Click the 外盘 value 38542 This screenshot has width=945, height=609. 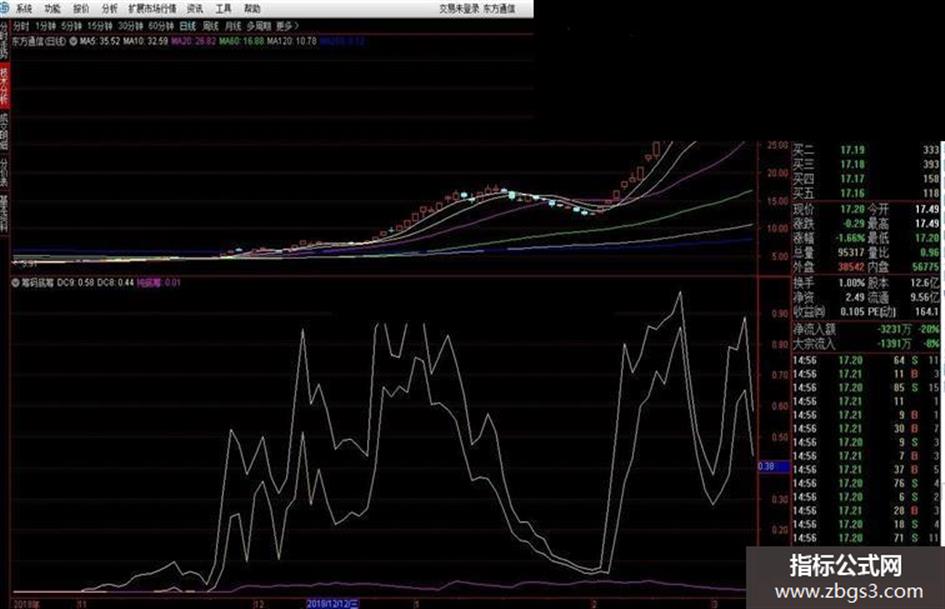point(852,267)
